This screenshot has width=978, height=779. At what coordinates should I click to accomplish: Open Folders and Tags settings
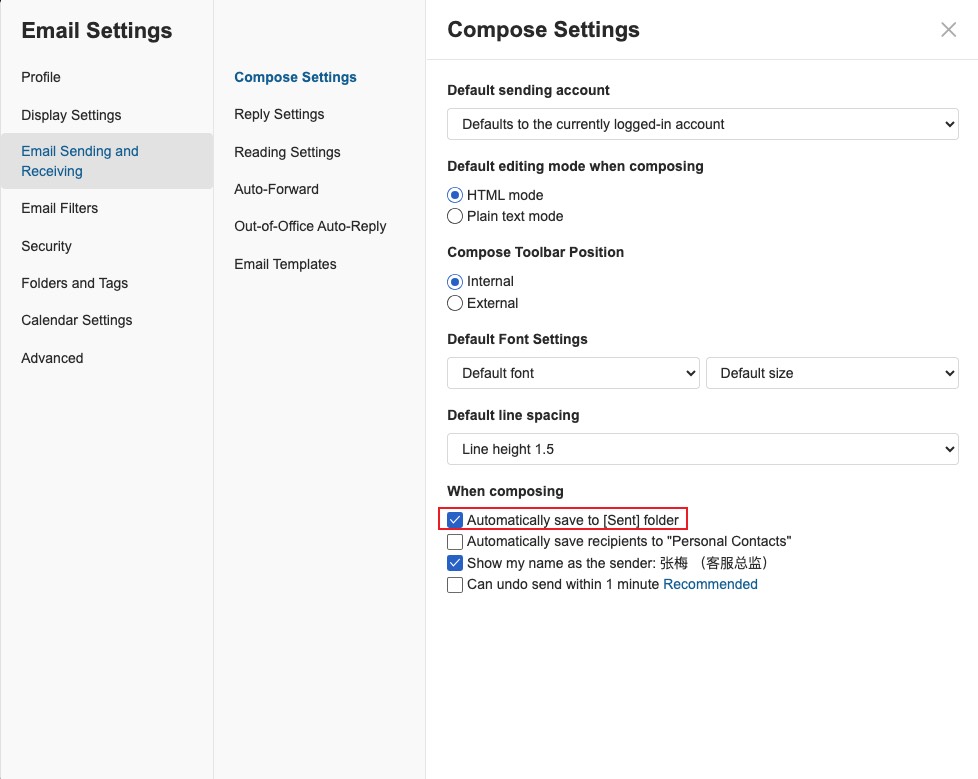75,283
